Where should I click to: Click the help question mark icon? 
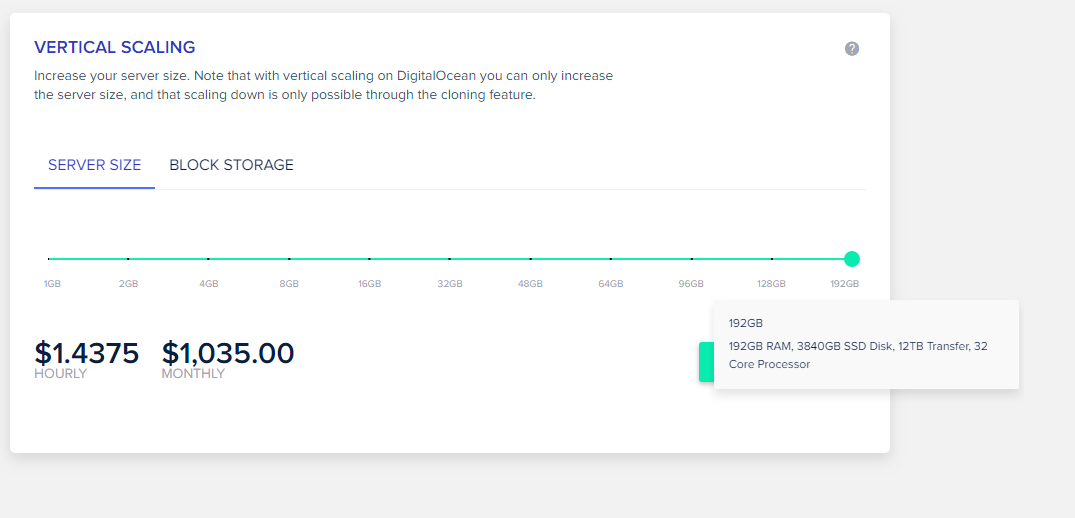pyautogui.click(x=852, y=49)
